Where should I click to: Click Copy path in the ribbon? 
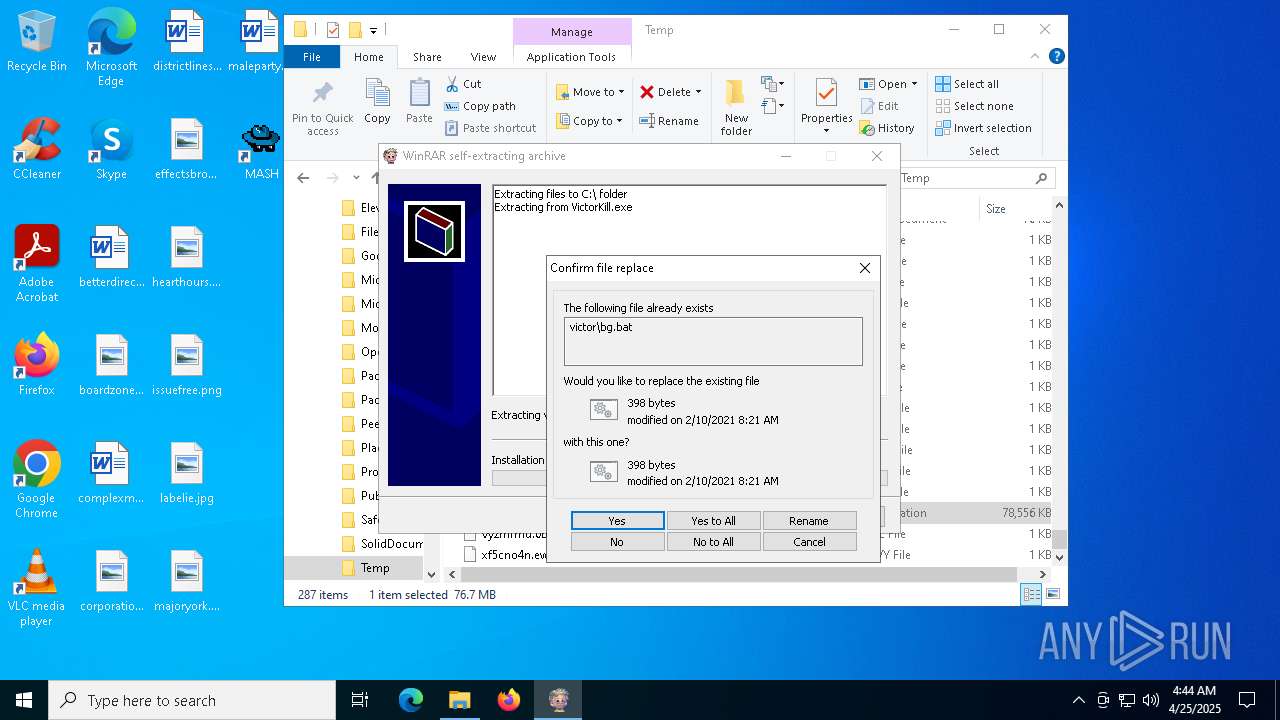pos(480,106)
